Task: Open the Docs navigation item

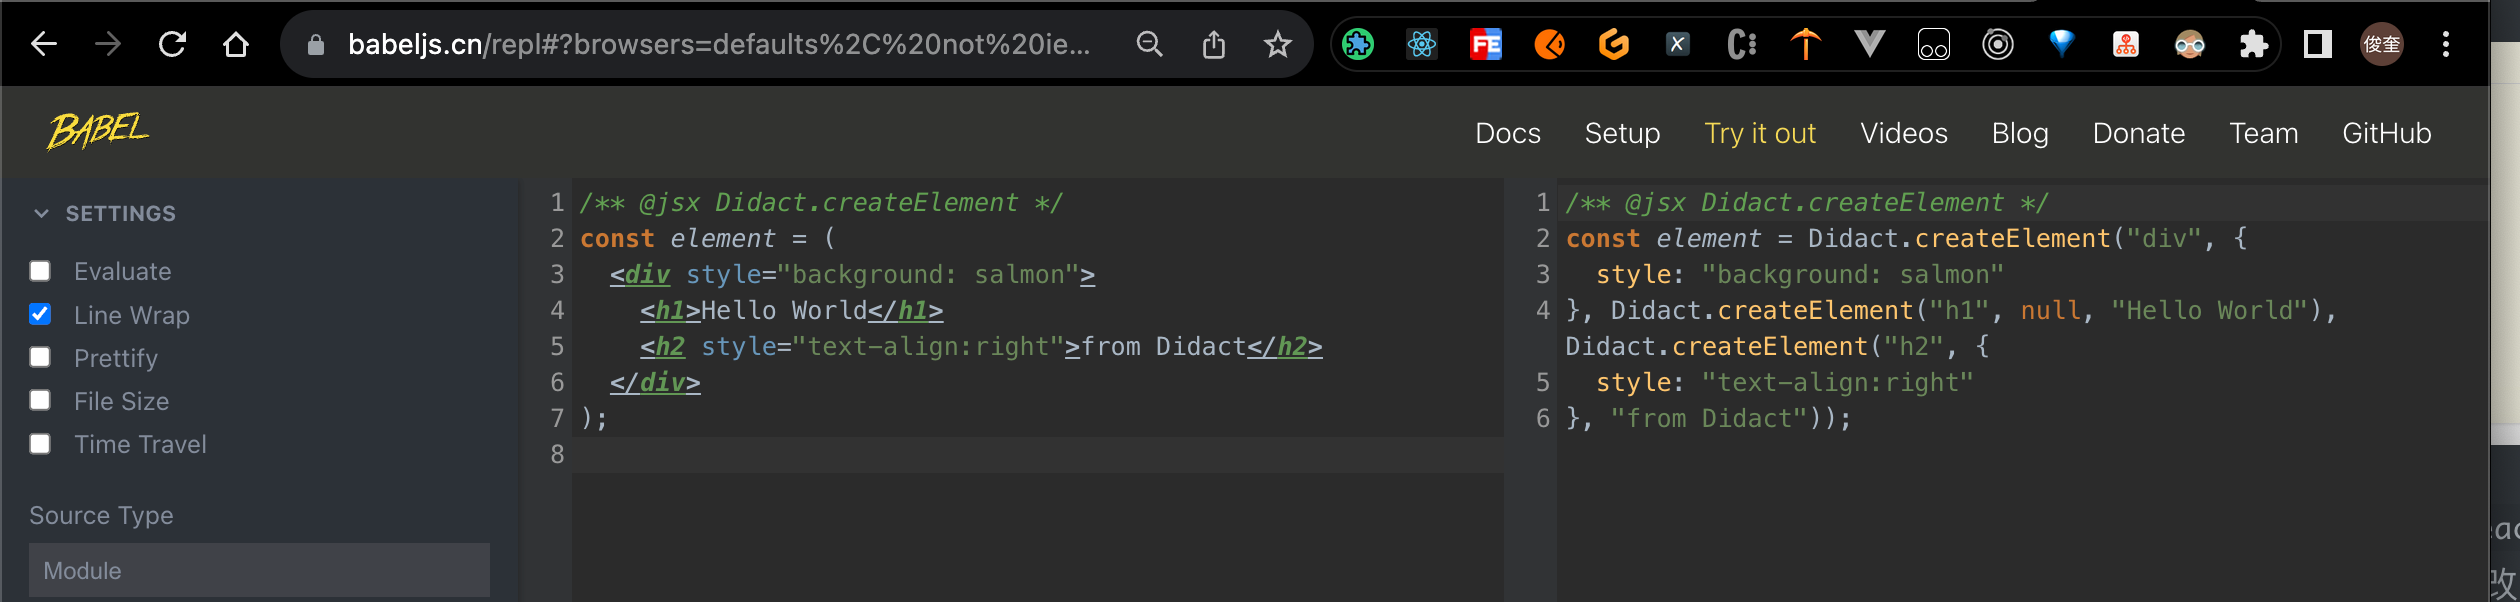Action: tap(1507, 133)
